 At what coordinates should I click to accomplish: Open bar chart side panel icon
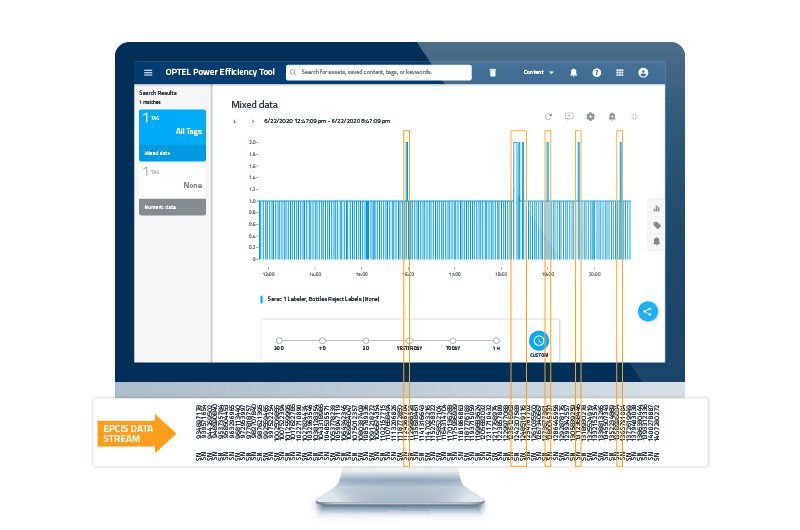coord(657,208)
